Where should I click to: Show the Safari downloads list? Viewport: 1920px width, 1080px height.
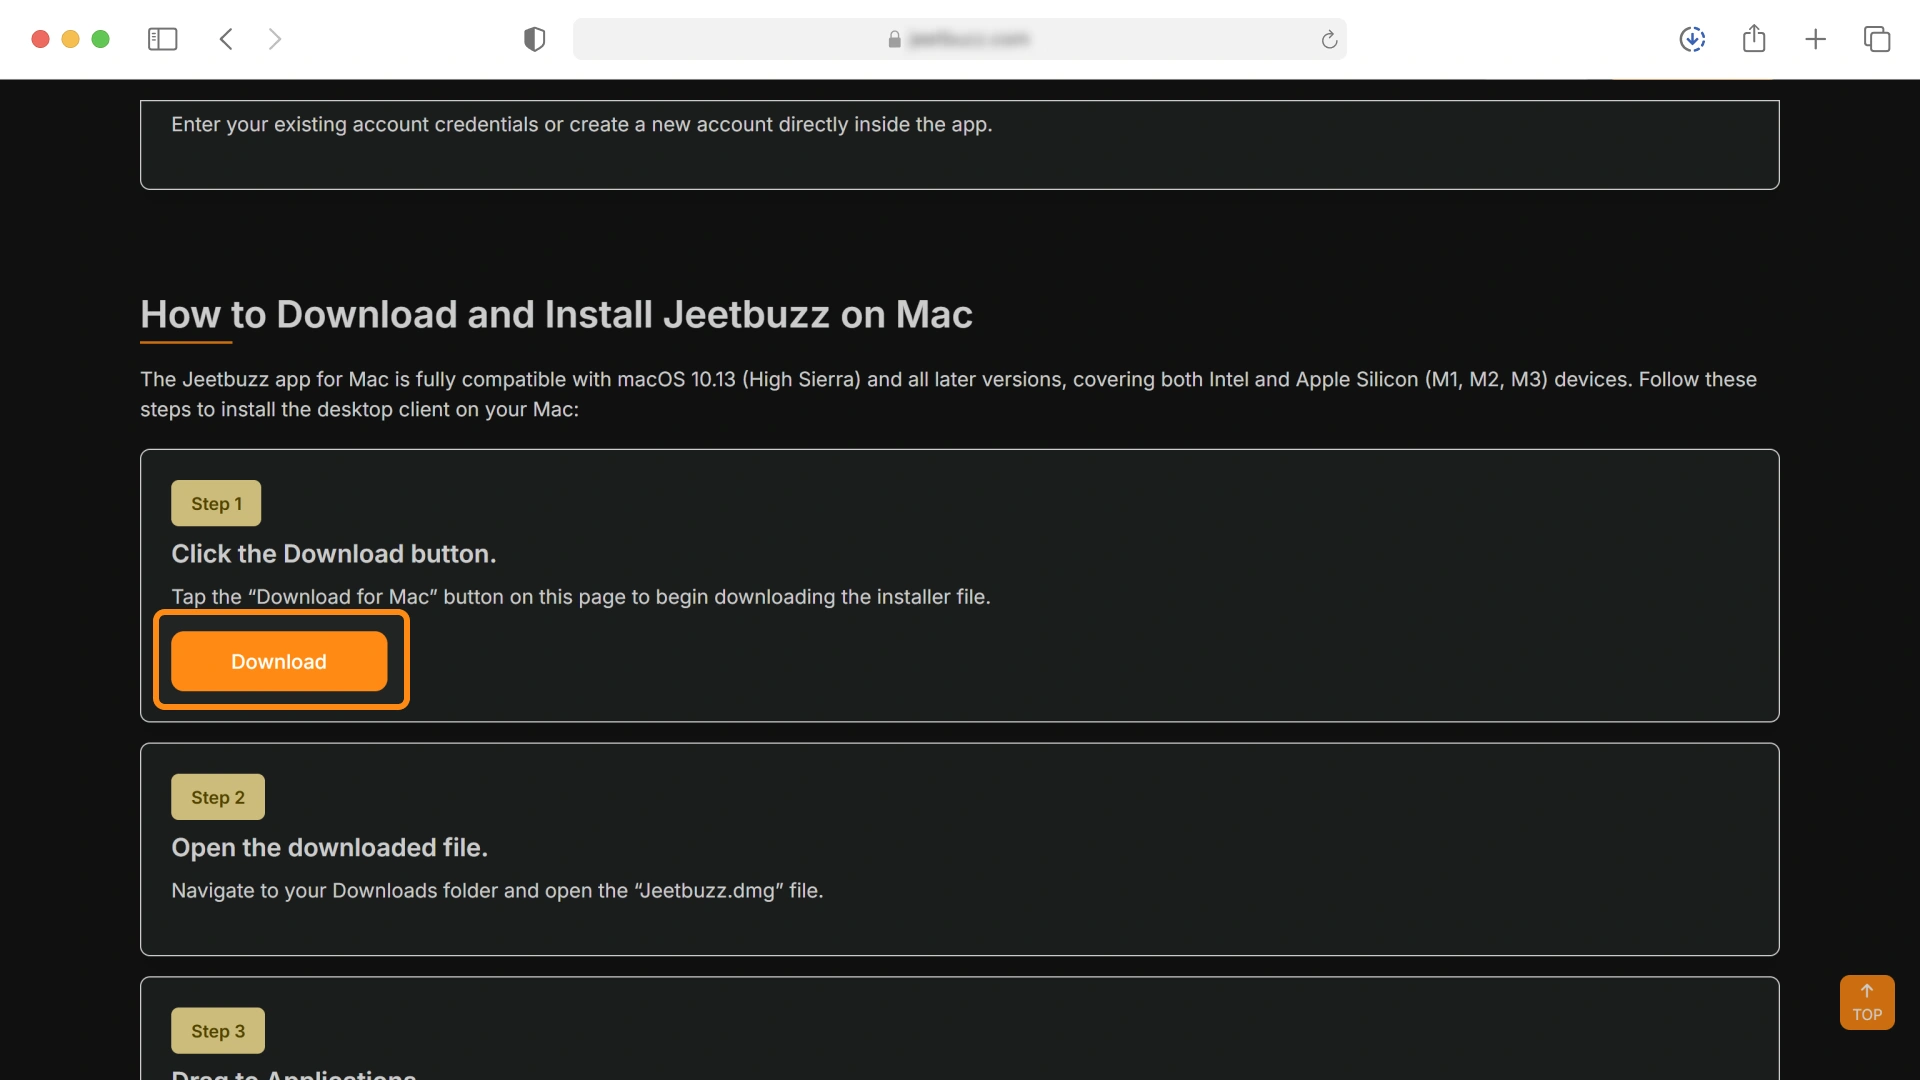pyautogui.click(x=1692, y=39)
